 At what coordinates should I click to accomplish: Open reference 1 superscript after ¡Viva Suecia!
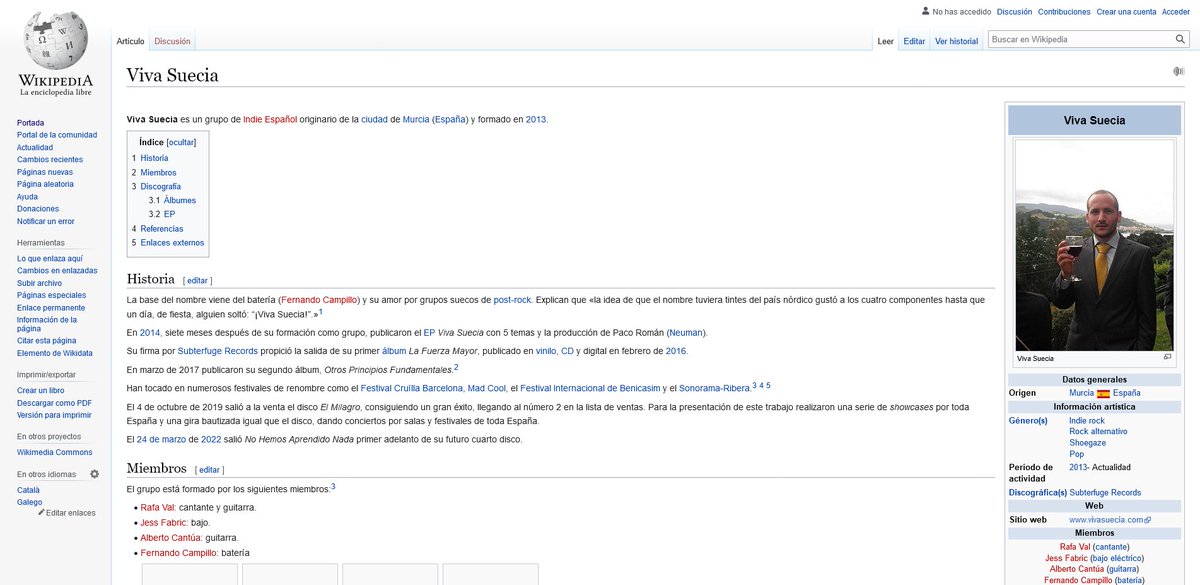pos(320,311)
